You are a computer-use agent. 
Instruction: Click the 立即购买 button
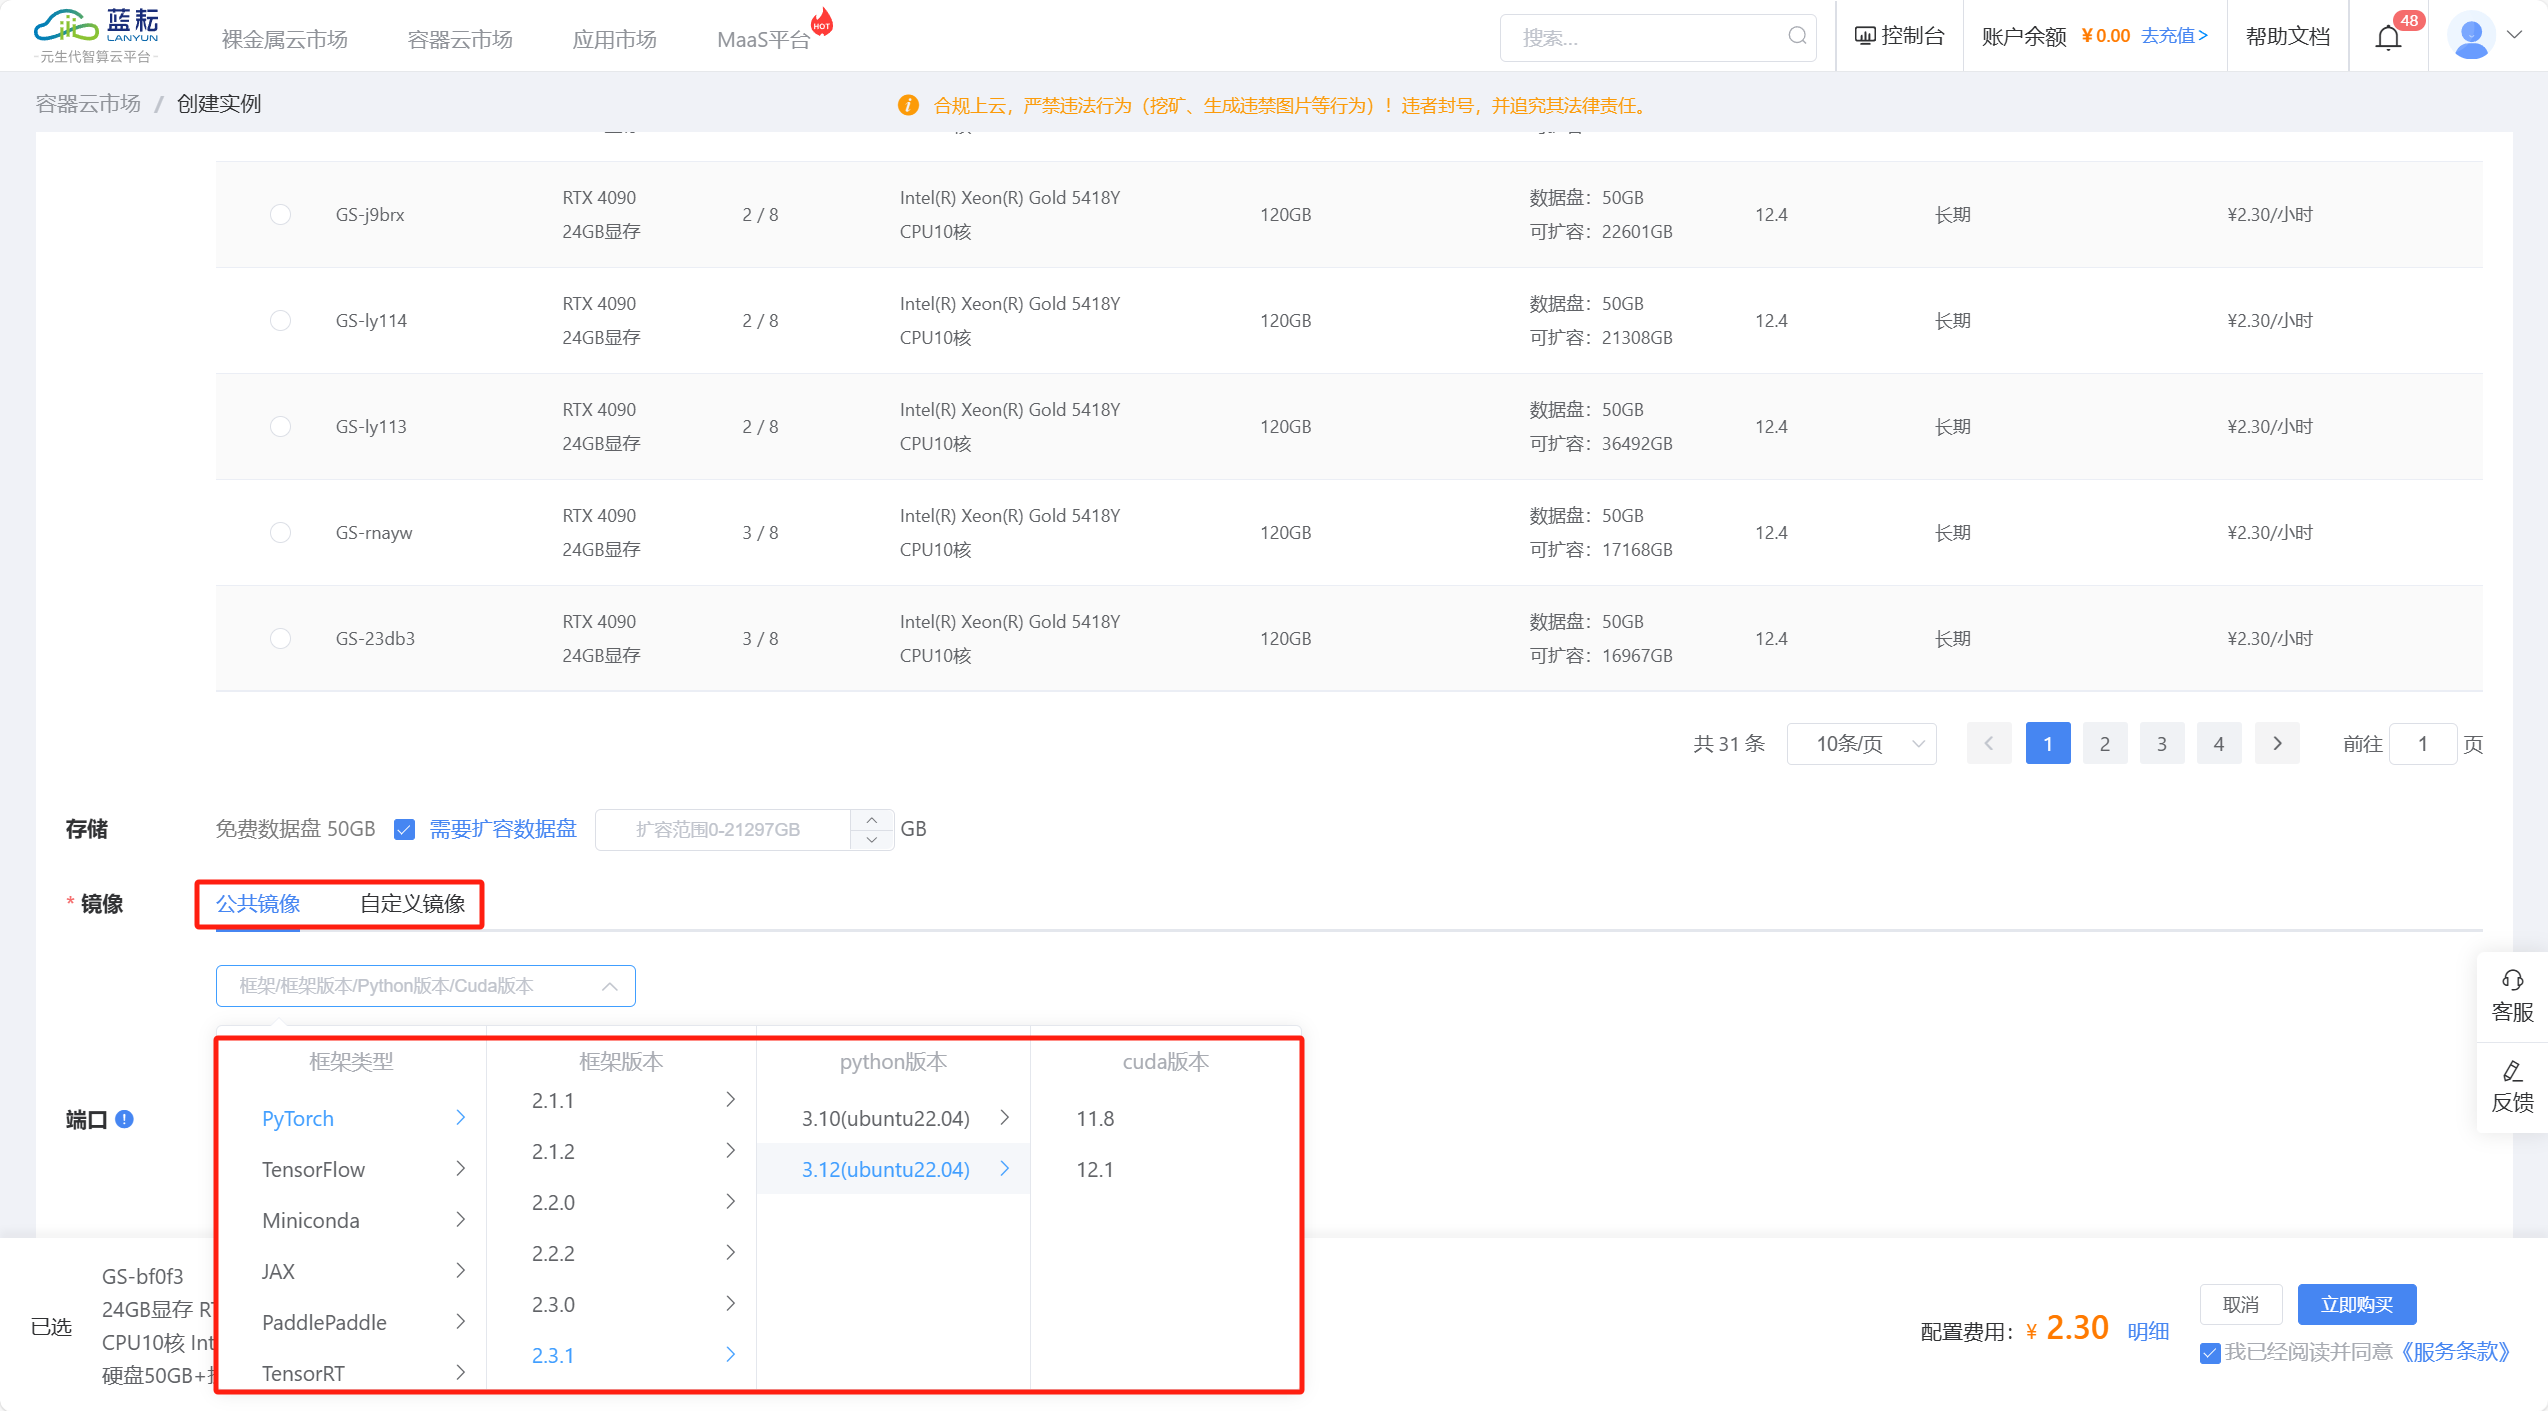click(2356, 1305)
